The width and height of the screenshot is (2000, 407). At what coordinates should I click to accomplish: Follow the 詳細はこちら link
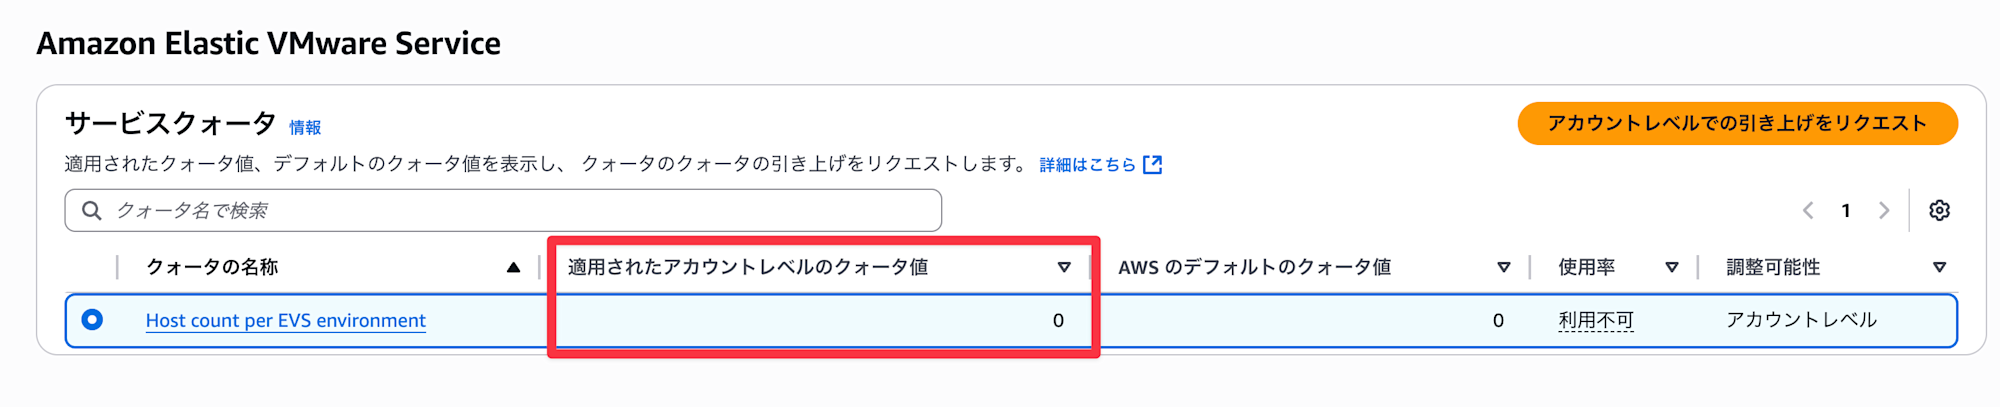click(1088, 164)
